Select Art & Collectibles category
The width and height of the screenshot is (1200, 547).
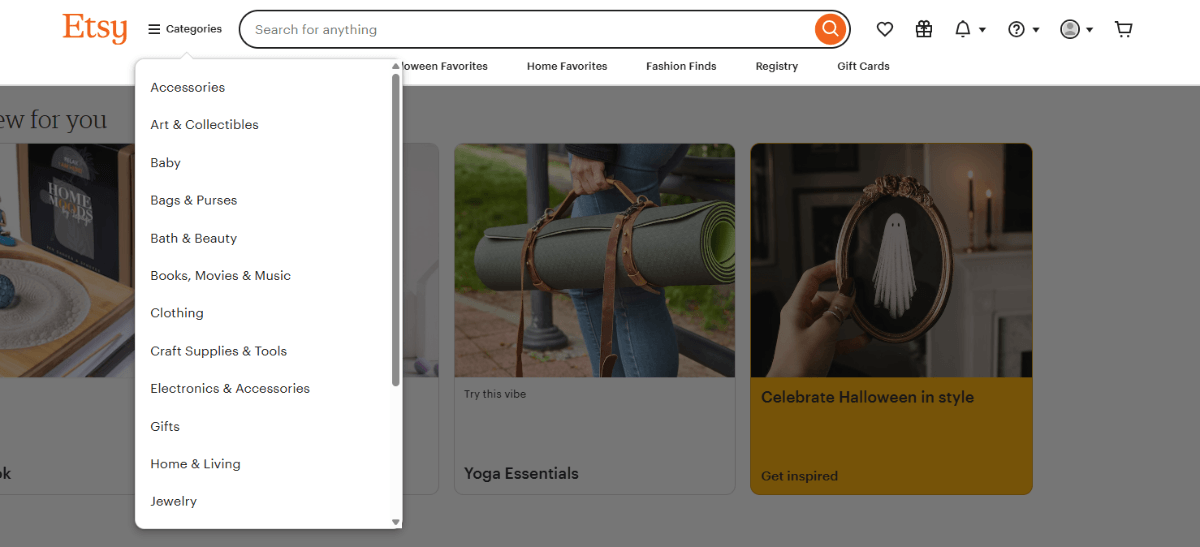click(204, 125)
